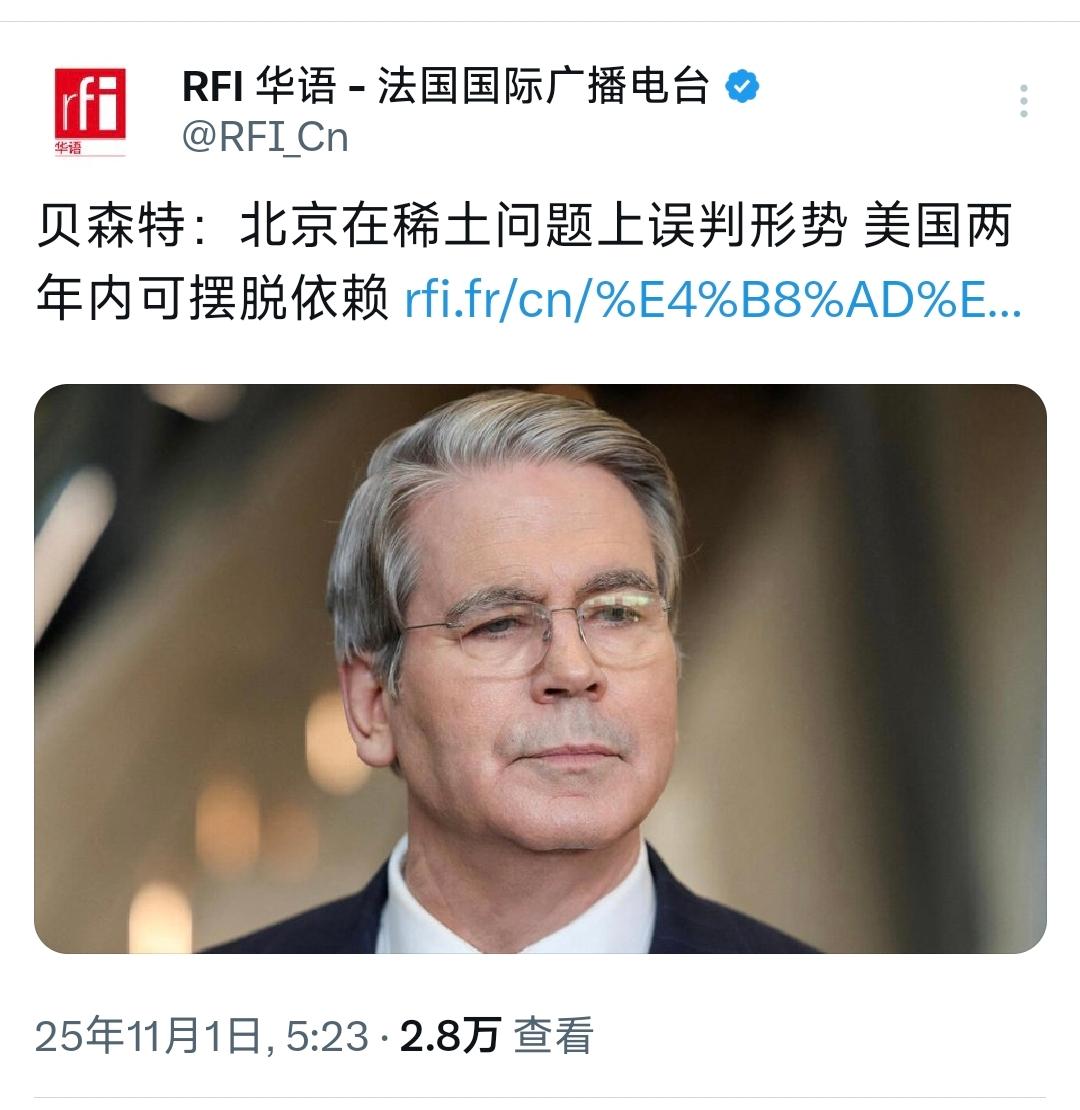Open the three-dot more options menu
Viewport: 1080px width, 1110px height.
click(1023, 101)
